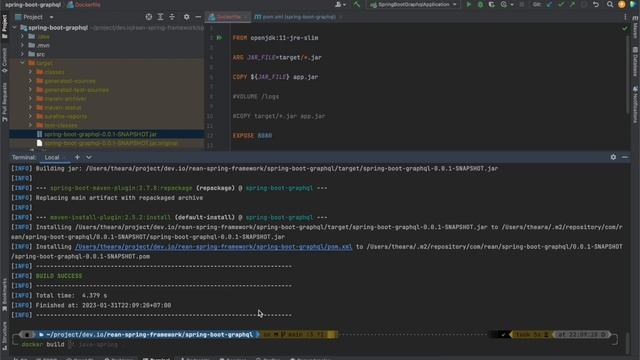Toggle the Database tool window
The height and width of the screenshot is (360, 640).
pos(636,61)
